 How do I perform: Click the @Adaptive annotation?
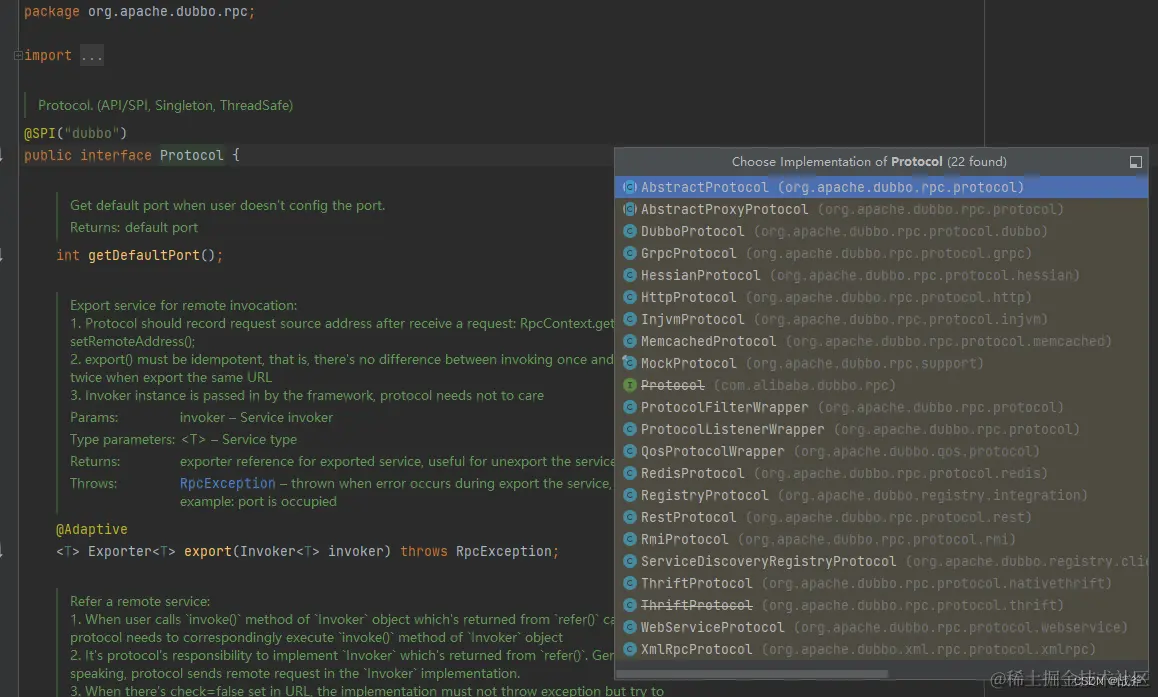(x=92, y=529)
